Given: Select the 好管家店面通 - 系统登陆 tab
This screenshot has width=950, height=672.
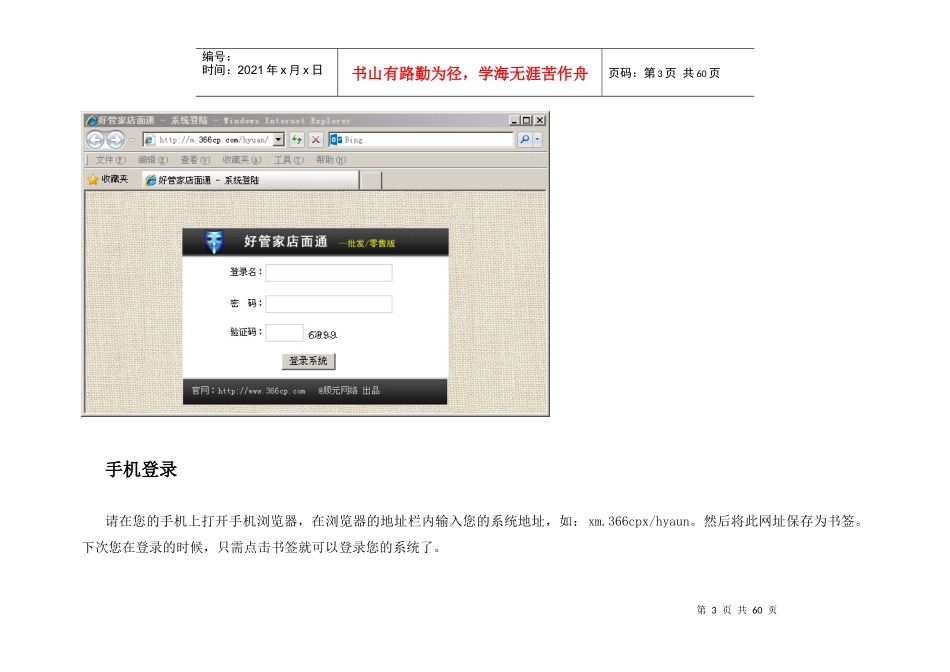Looking at the screenshot, I should pos(250,180).
